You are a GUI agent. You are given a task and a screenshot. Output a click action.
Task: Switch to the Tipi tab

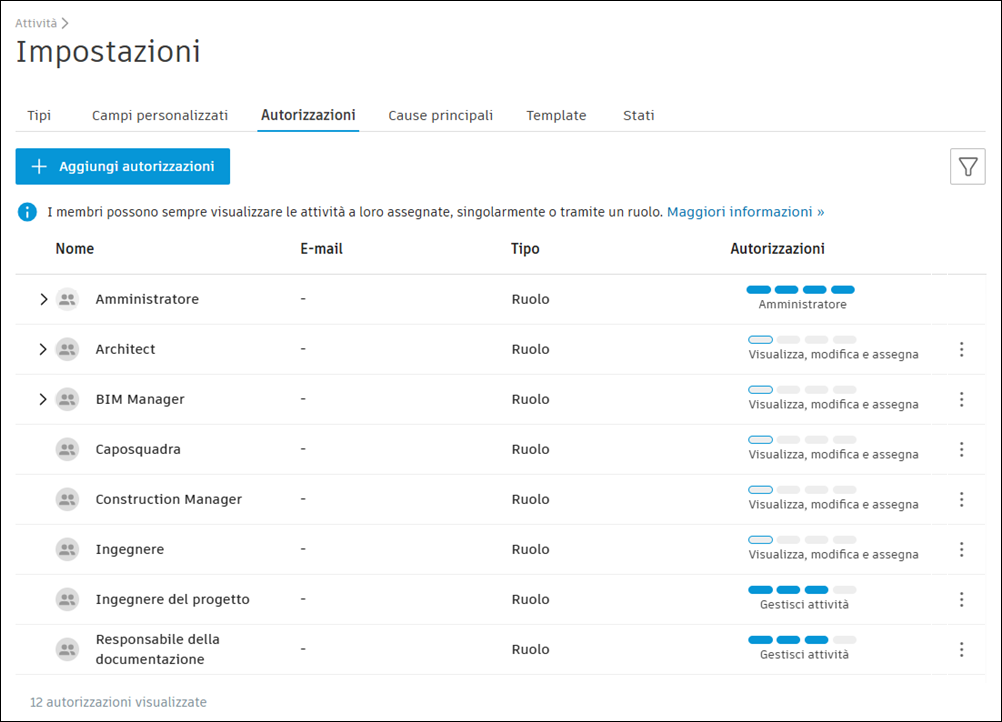[38, 115]
